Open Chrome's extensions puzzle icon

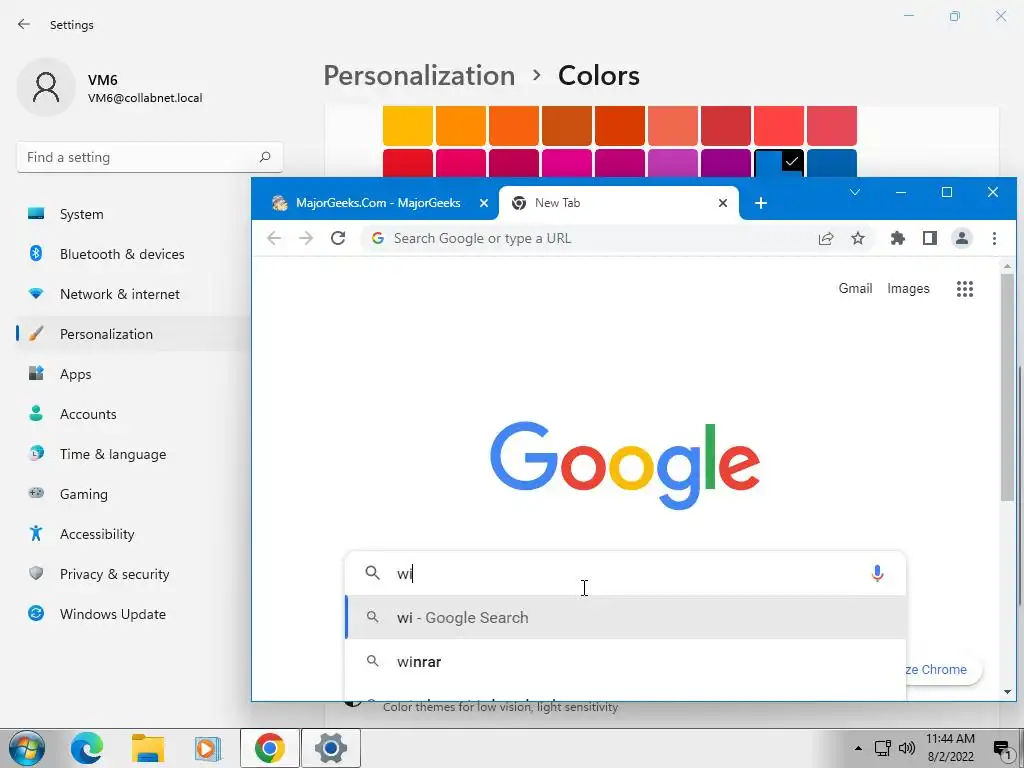pos(898,238)
